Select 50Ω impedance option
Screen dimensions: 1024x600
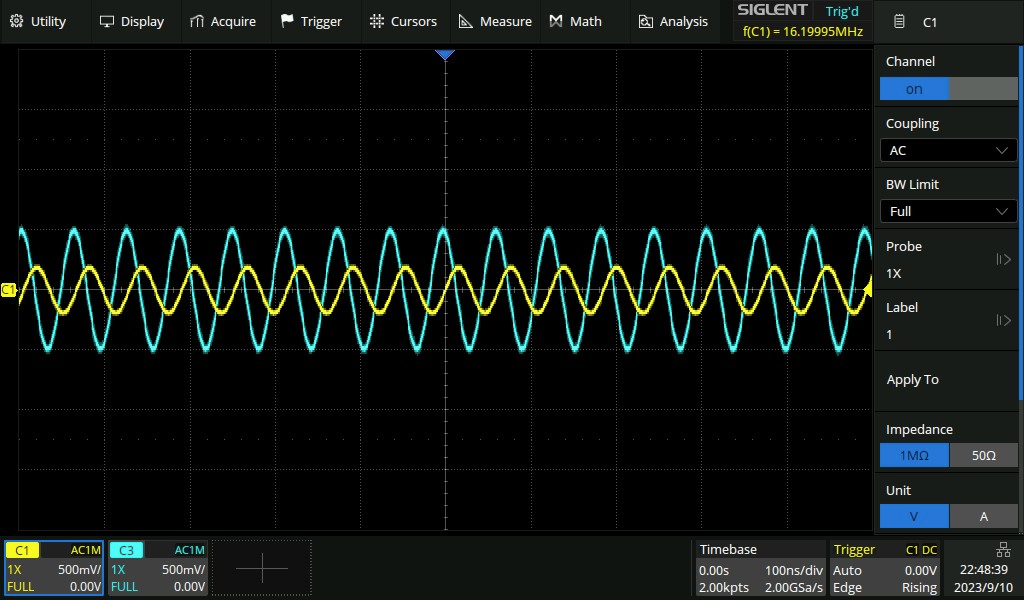pos(983,456)
